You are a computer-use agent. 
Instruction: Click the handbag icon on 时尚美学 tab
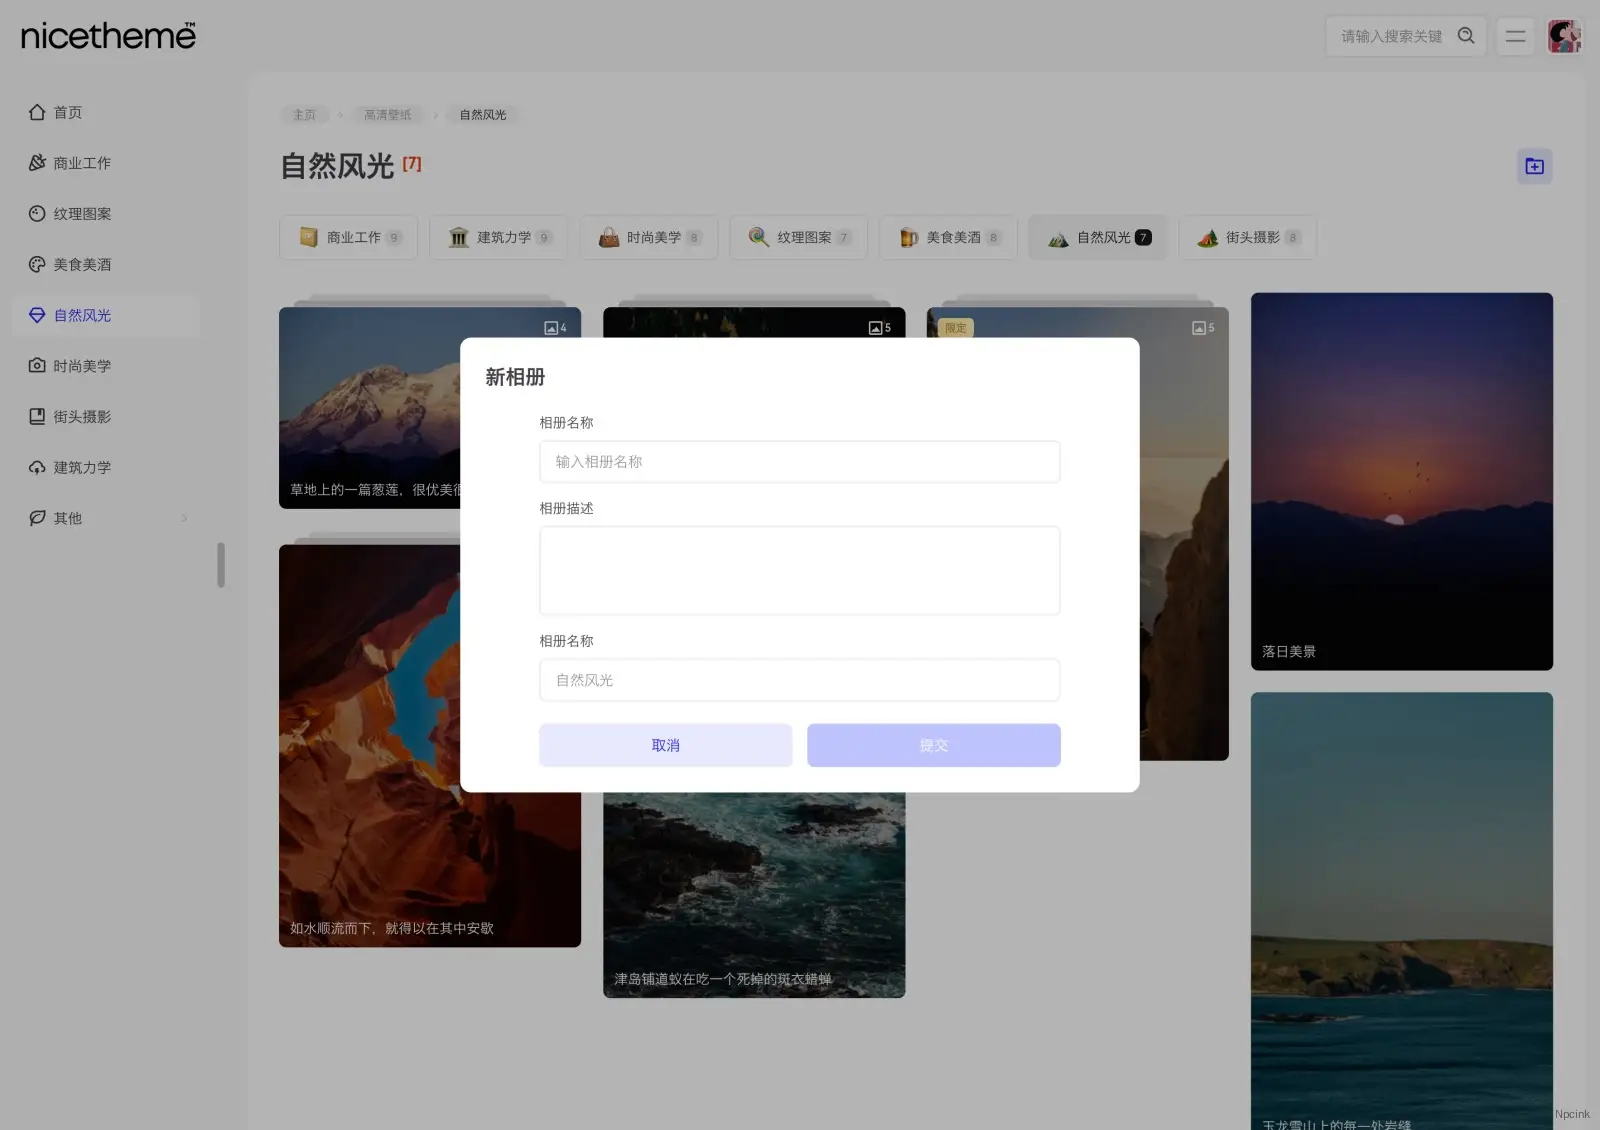[x=609, y=237]
